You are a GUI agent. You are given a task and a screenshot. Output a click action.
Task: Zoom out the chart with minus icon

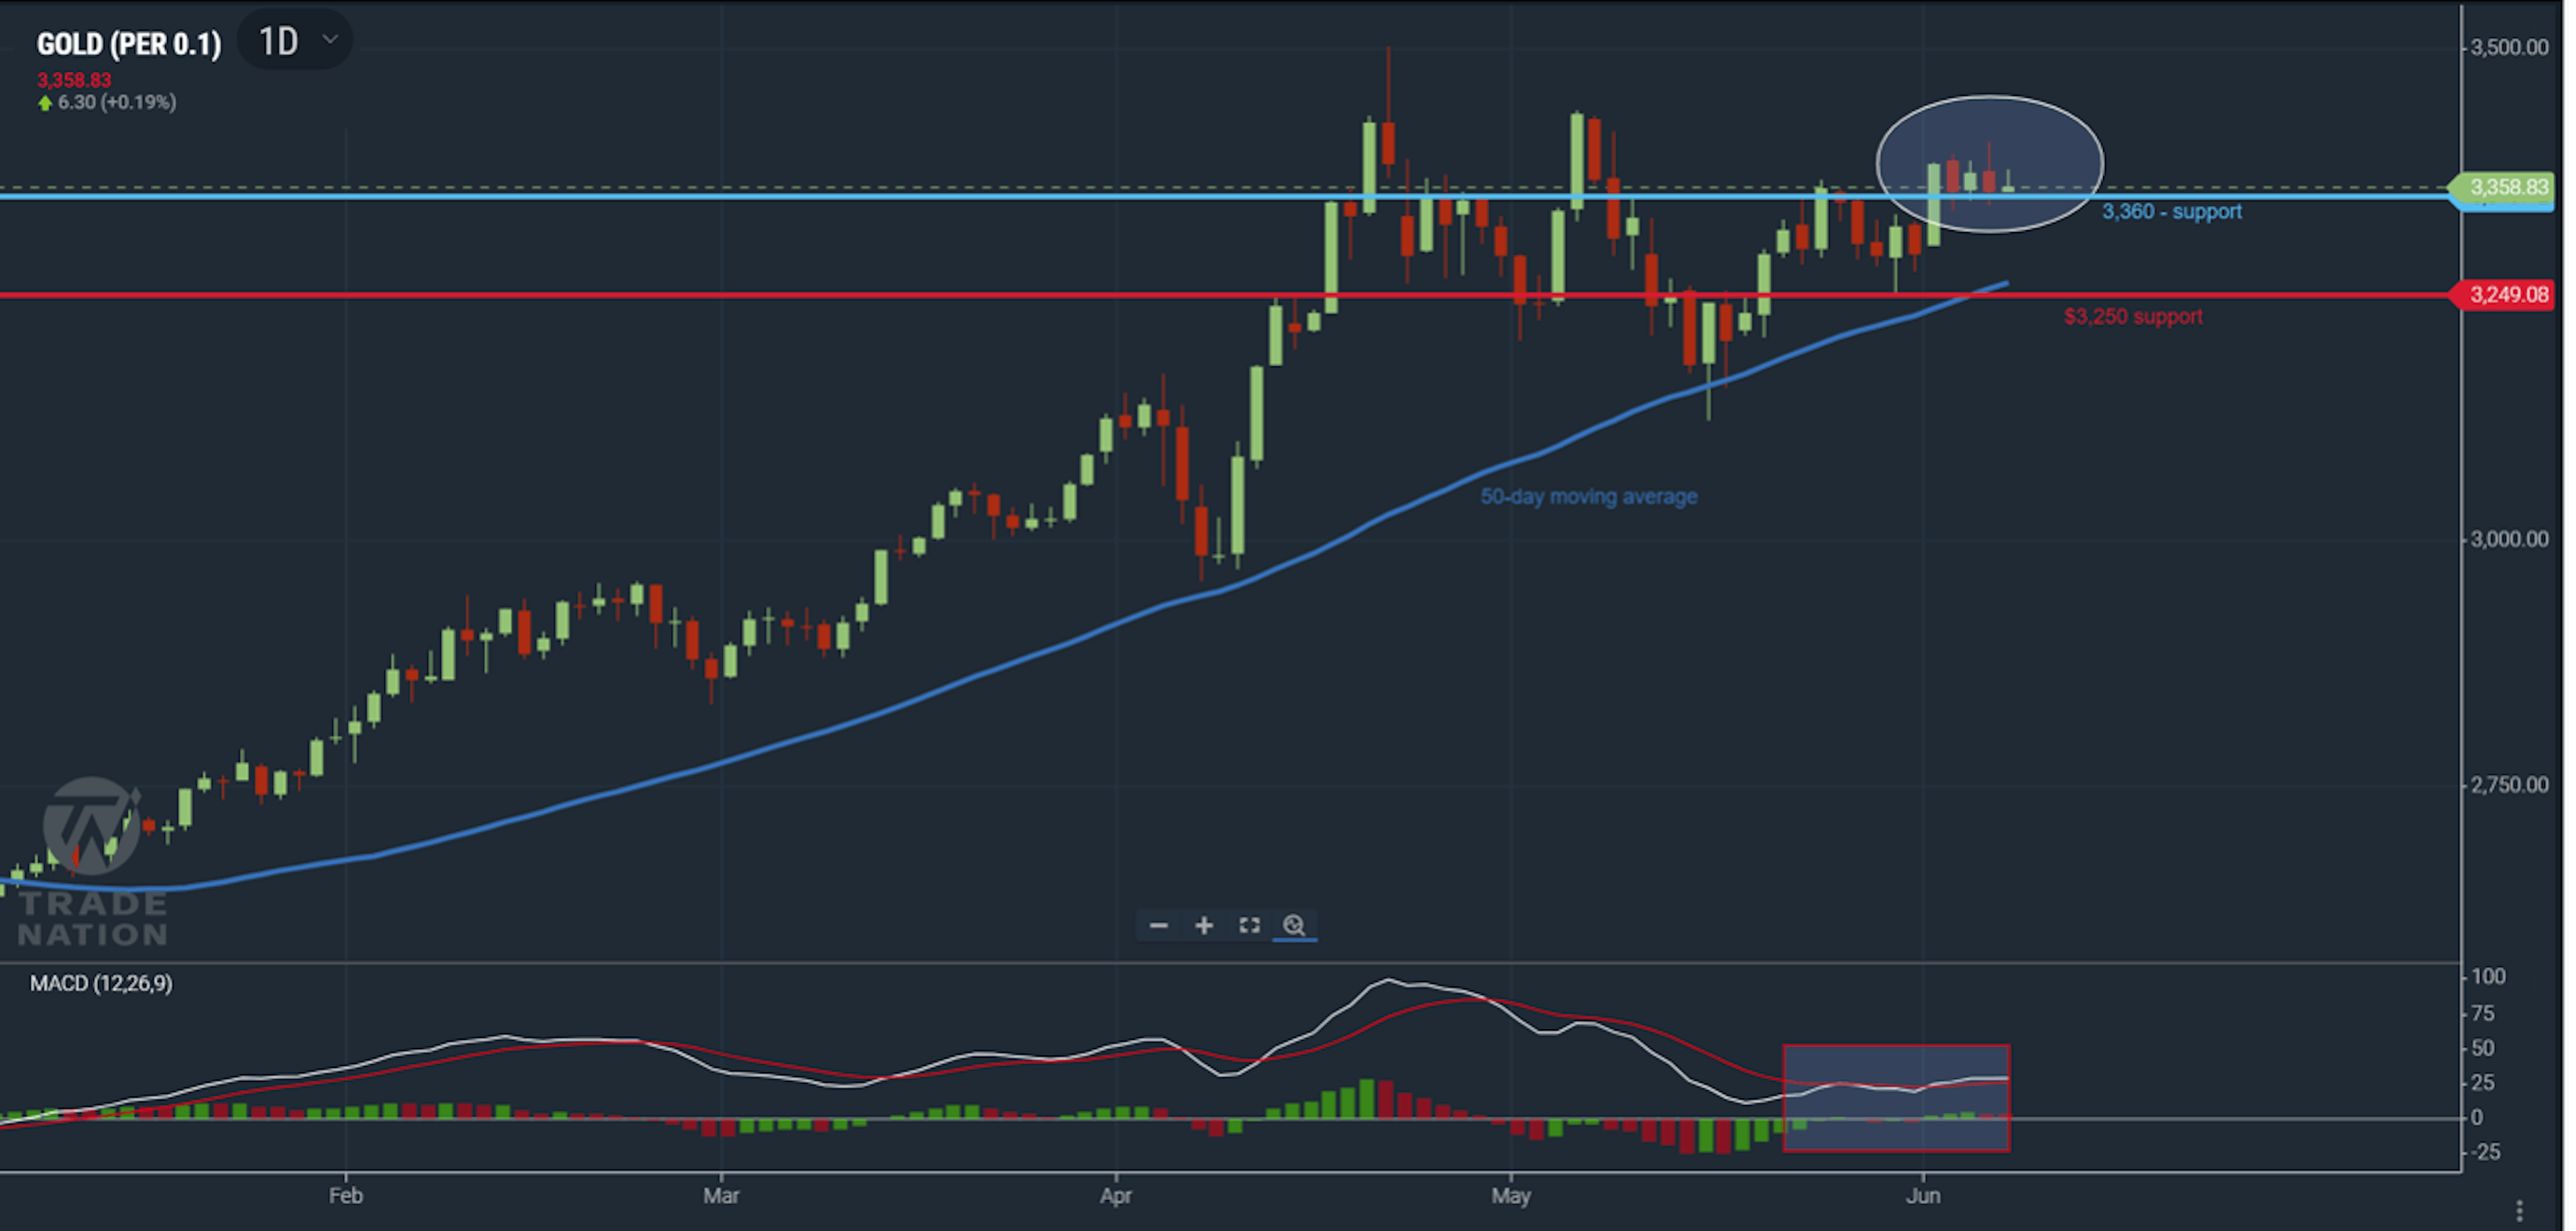[x=1158, y=925]
